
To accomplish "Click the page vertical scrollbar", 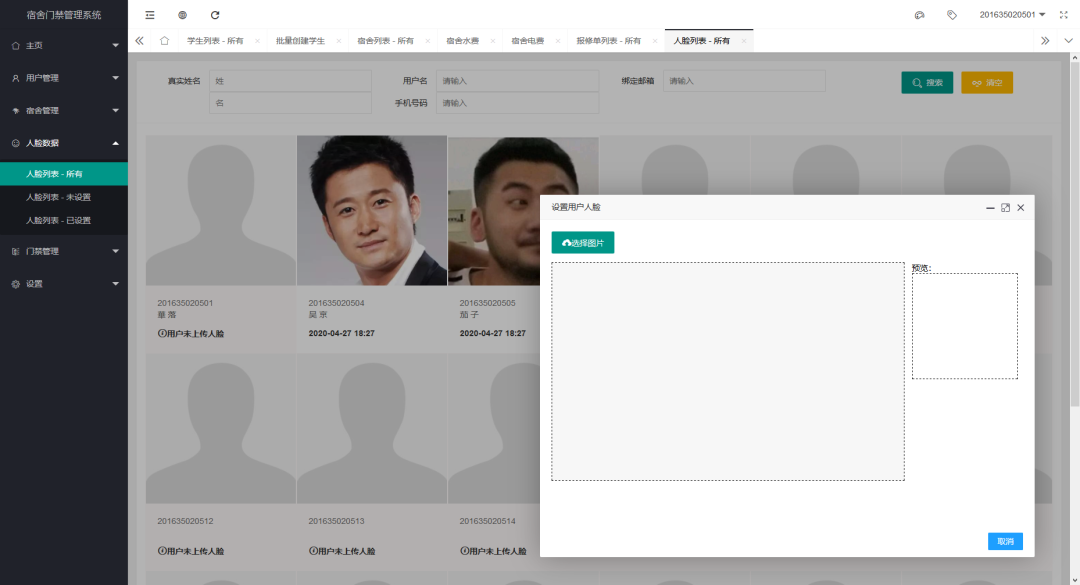I will coord(1074,234).
